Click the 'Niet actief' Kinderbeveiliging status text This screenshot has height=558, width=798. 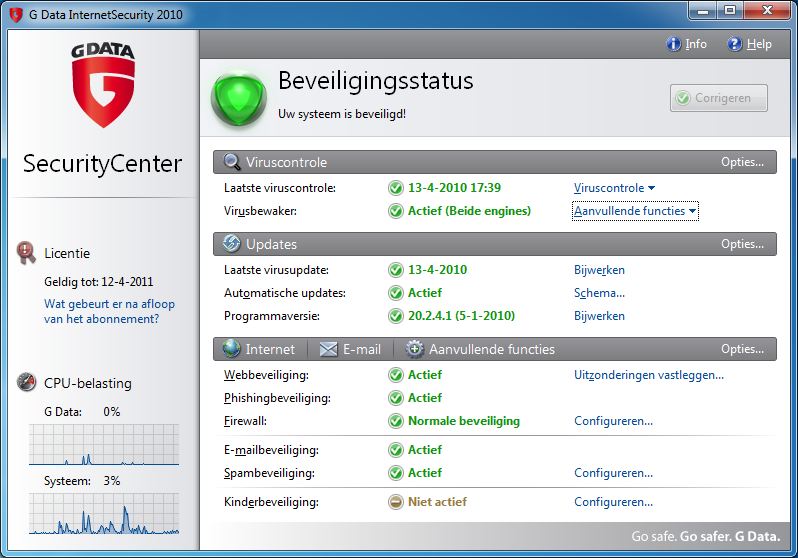(437, 501)
